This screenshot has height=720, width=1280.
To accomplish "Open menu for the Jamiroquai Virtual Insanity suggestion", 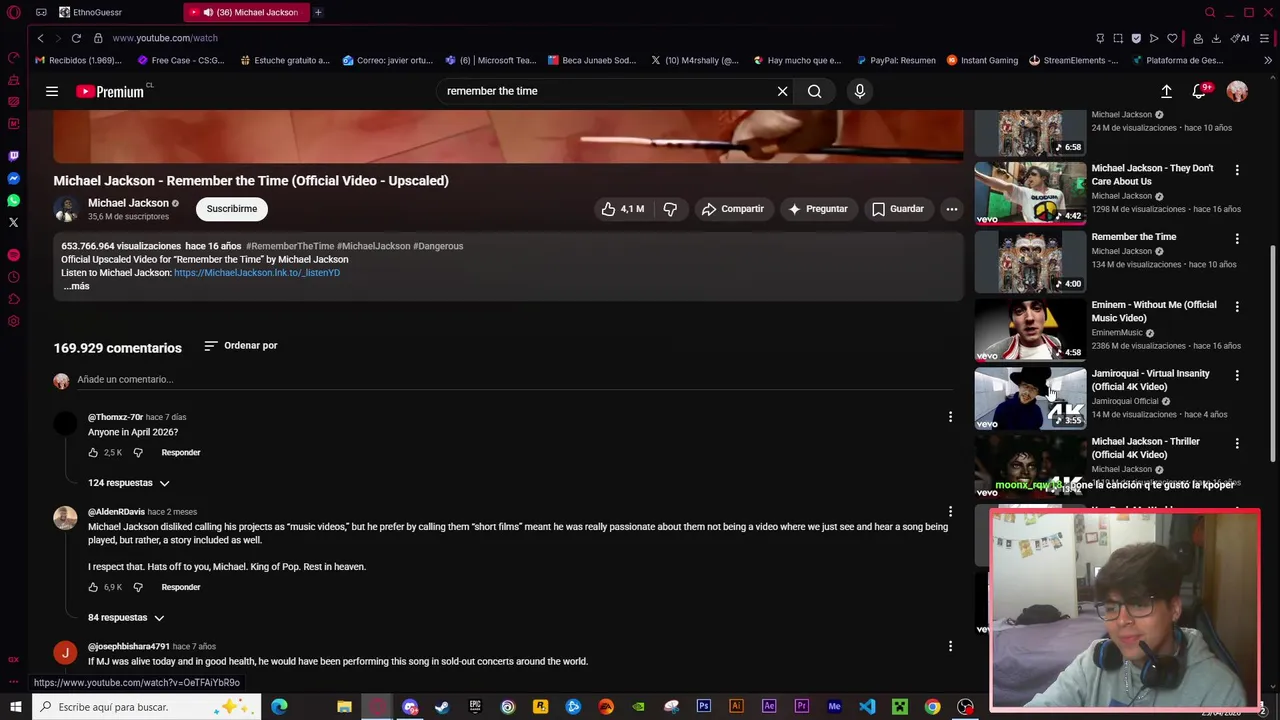I will pos(1237,375).
